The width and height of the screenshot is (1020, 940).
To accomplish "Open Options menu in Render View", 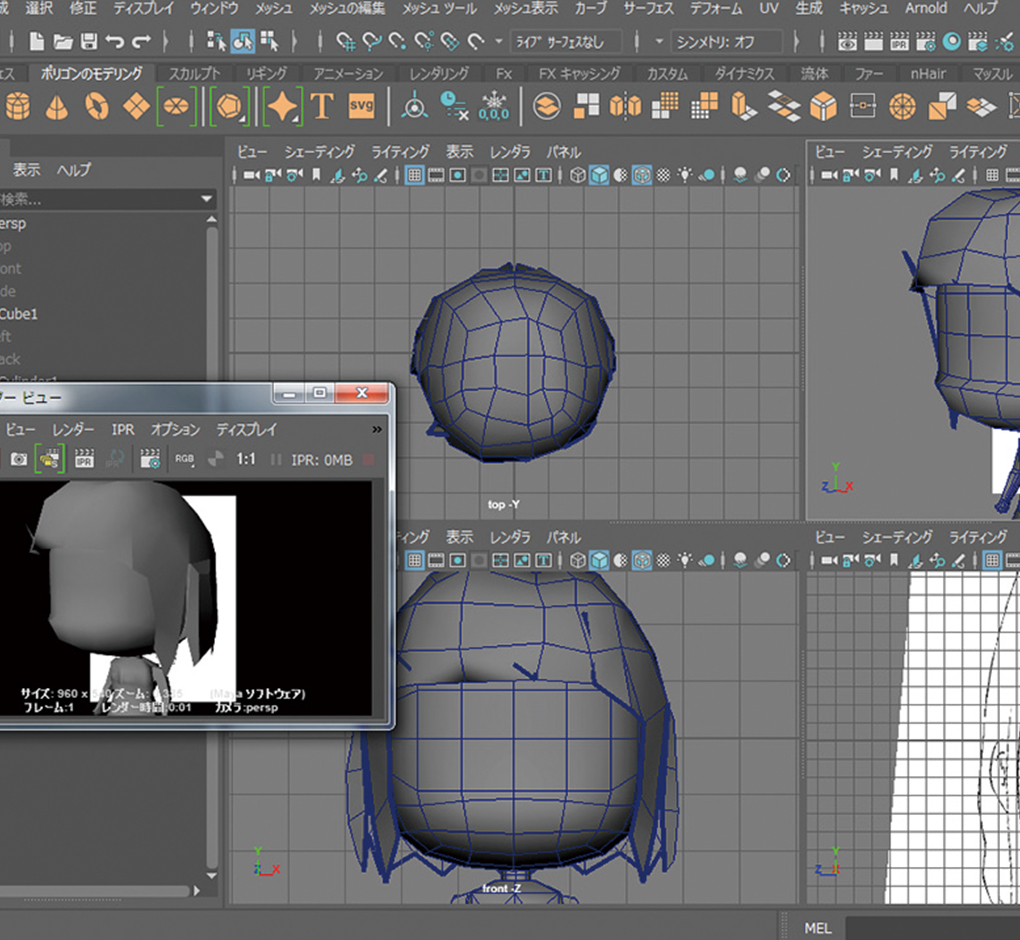I will pyautogui.click(x=176, y=429).
